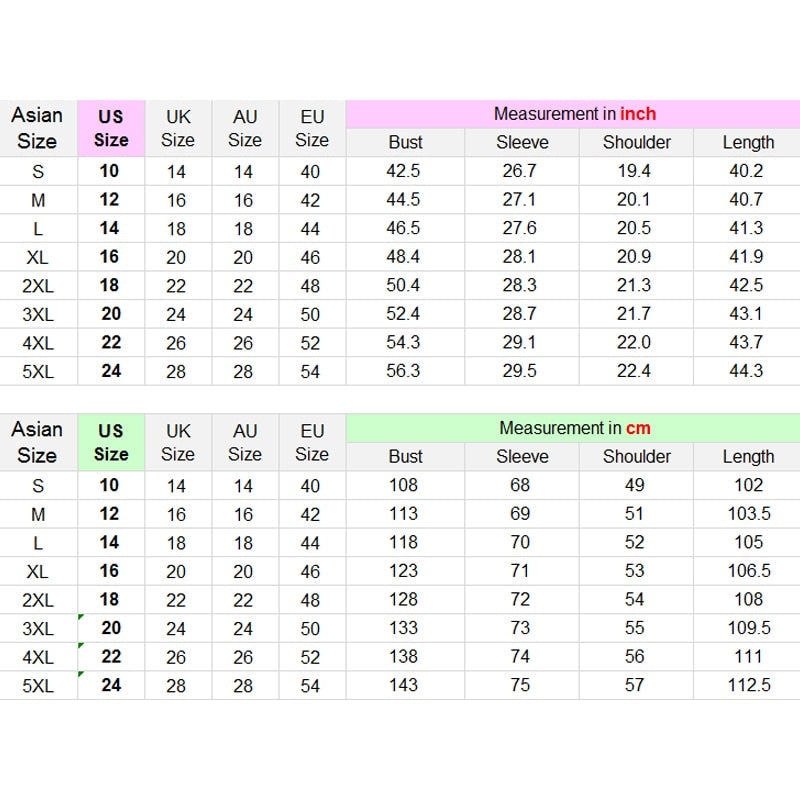Click the 106.5 length cell

tap(748, 571)
